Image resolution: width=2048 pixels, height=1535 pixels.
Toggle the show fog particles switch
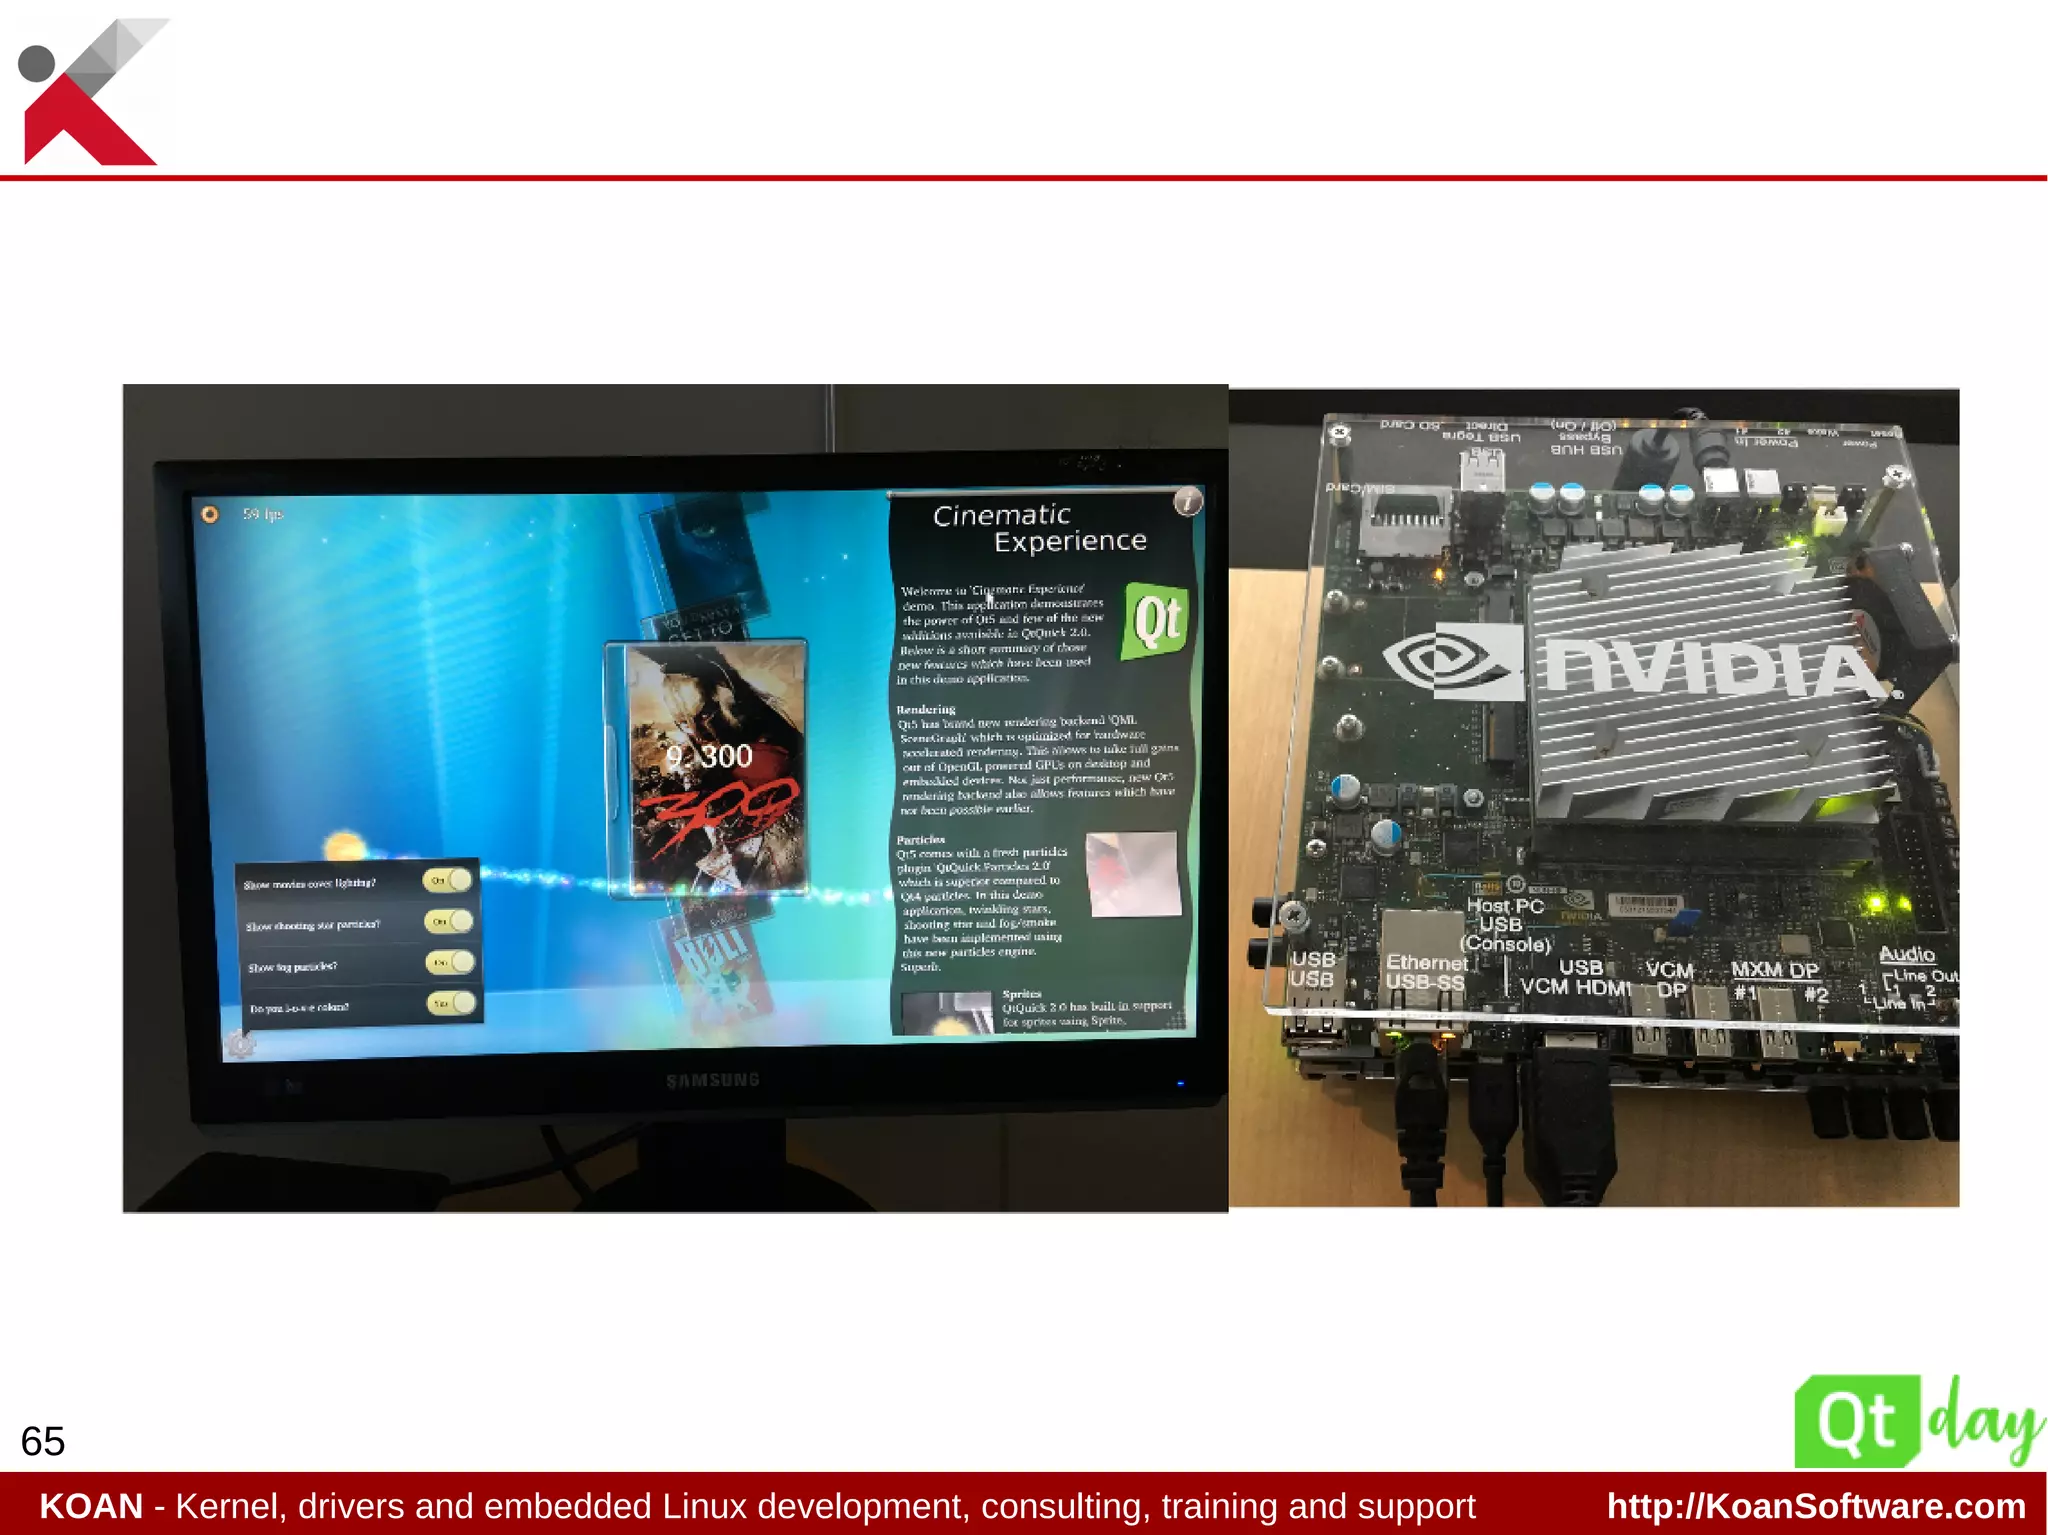click(450, 962)
